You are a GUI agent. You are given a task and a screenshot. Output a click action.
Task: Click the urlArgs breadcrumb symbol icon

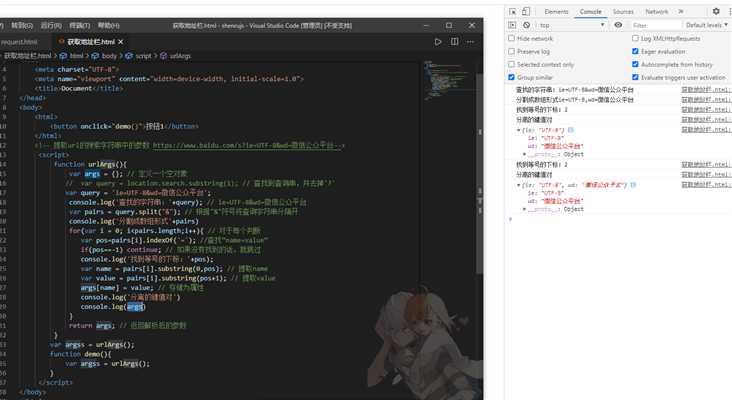coord(163,56)
